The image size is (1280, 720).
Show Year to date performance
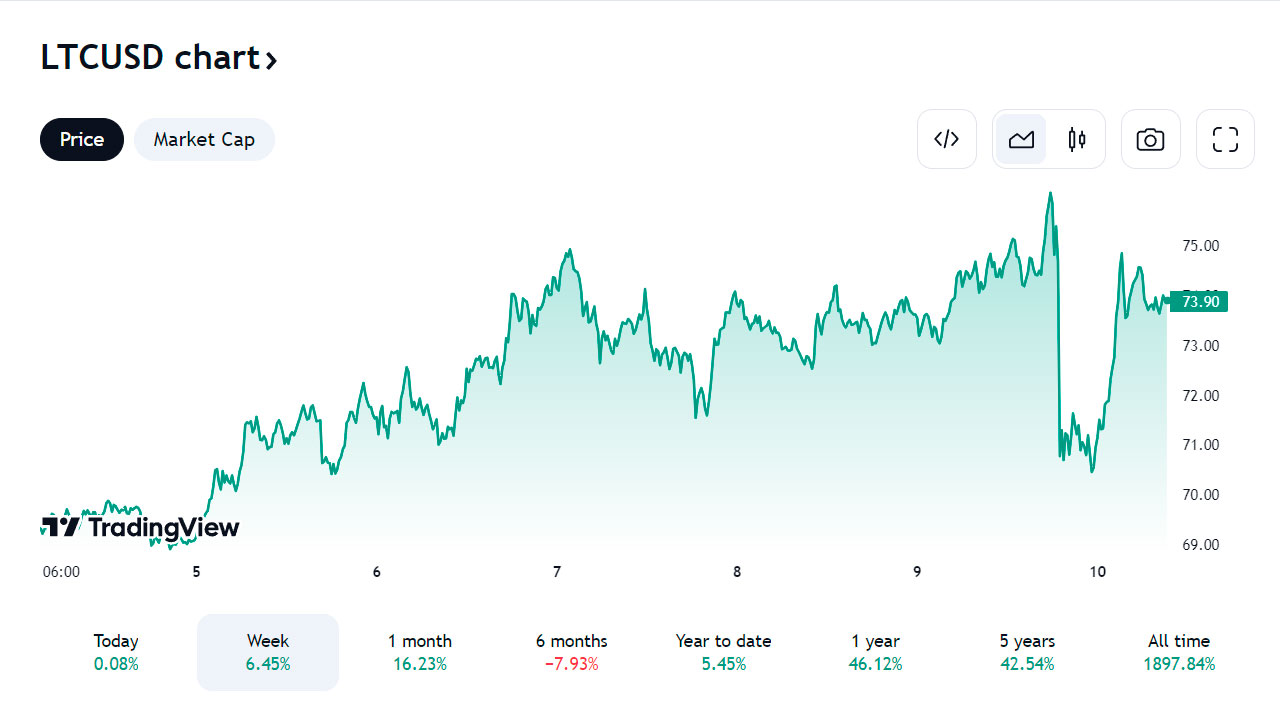[x=724, y=652]
